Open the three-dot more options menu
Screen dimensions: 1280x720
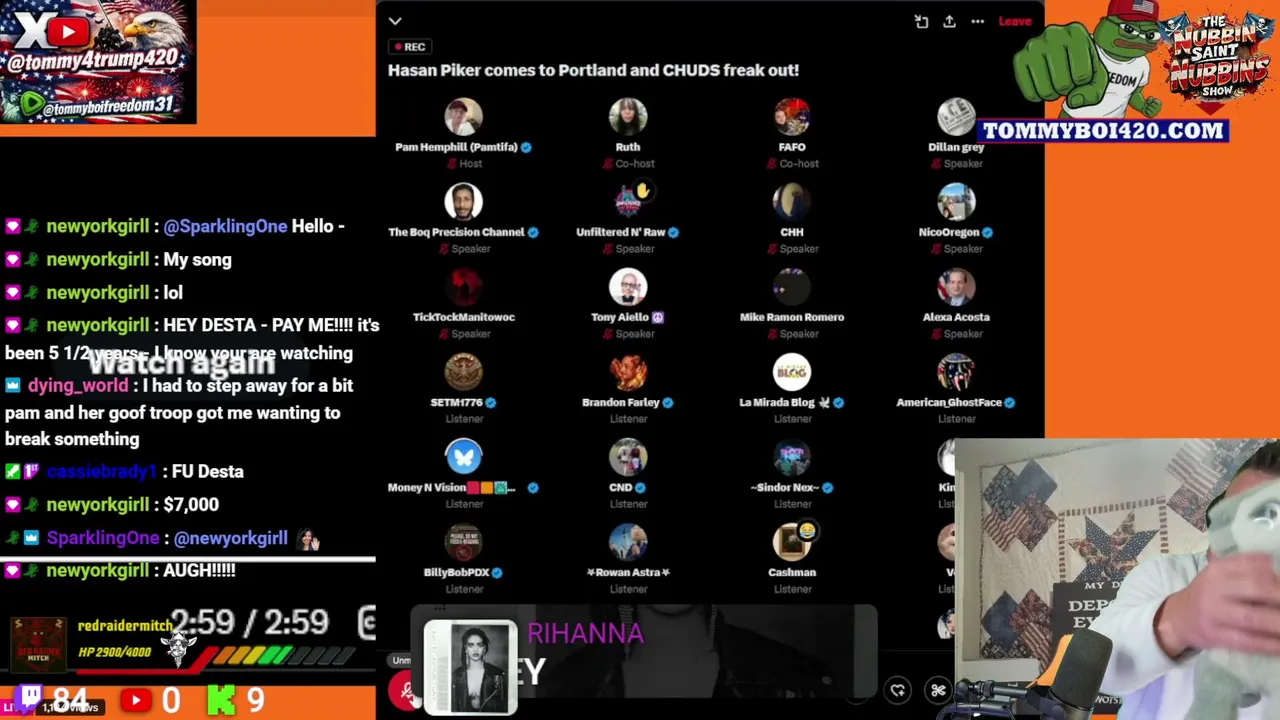coord(977,21)
